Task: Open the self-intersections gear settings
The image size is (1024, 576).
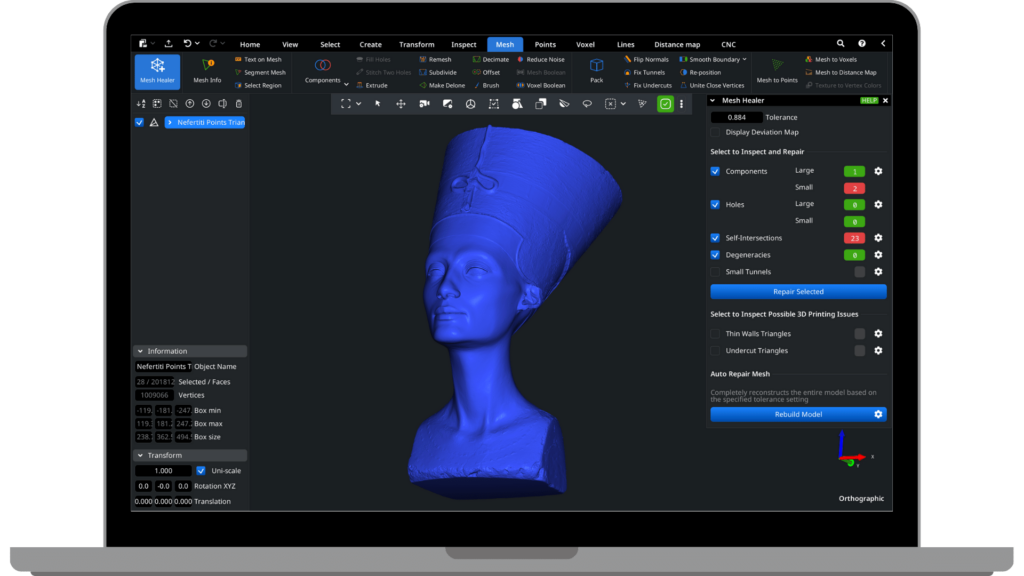Action: point(878,238)
